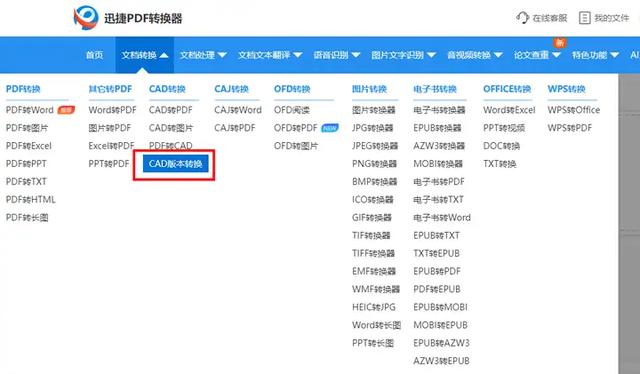Choose PDF转HTML entry
The height and width of the screenshot is (374, 640).
(31, 200)
